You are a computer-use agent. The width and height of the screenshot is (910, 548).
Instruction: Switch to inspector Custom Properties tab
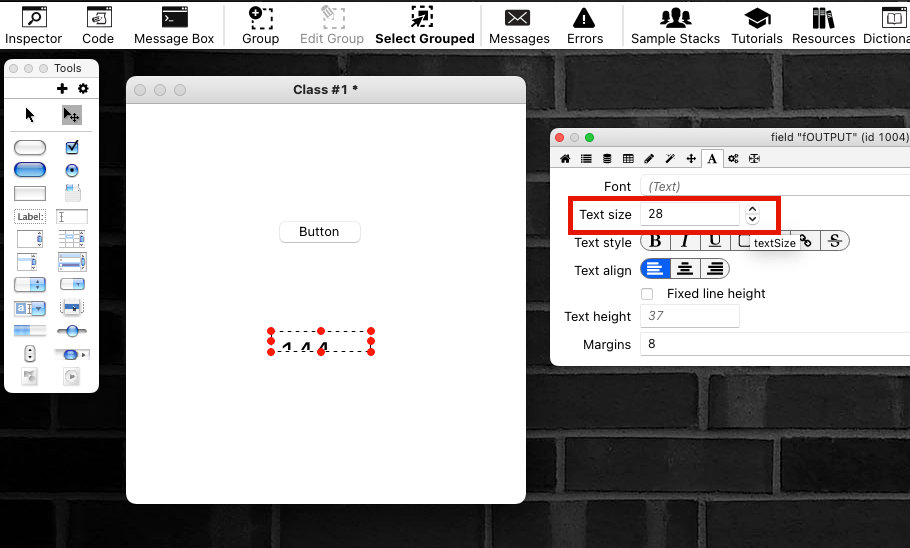coord(607,158)
